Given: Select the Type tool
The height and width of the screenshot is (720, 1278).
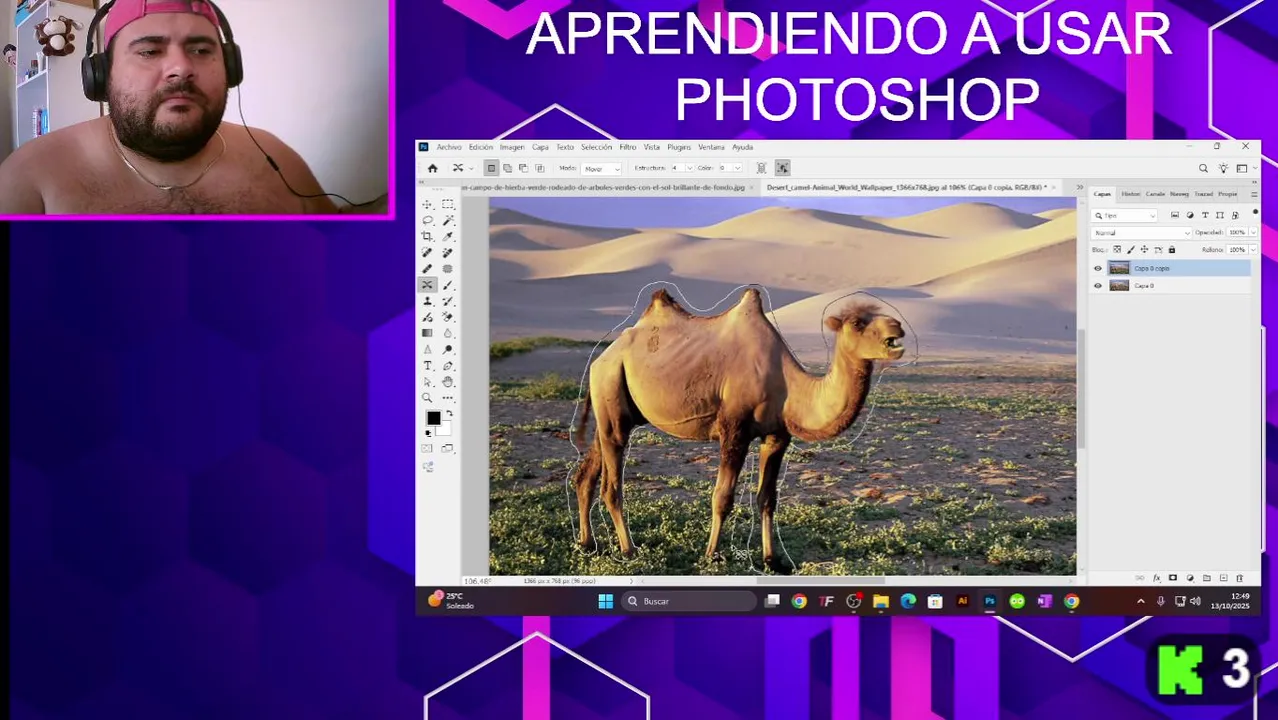Looking at the screenshot, I should [427, 365].
